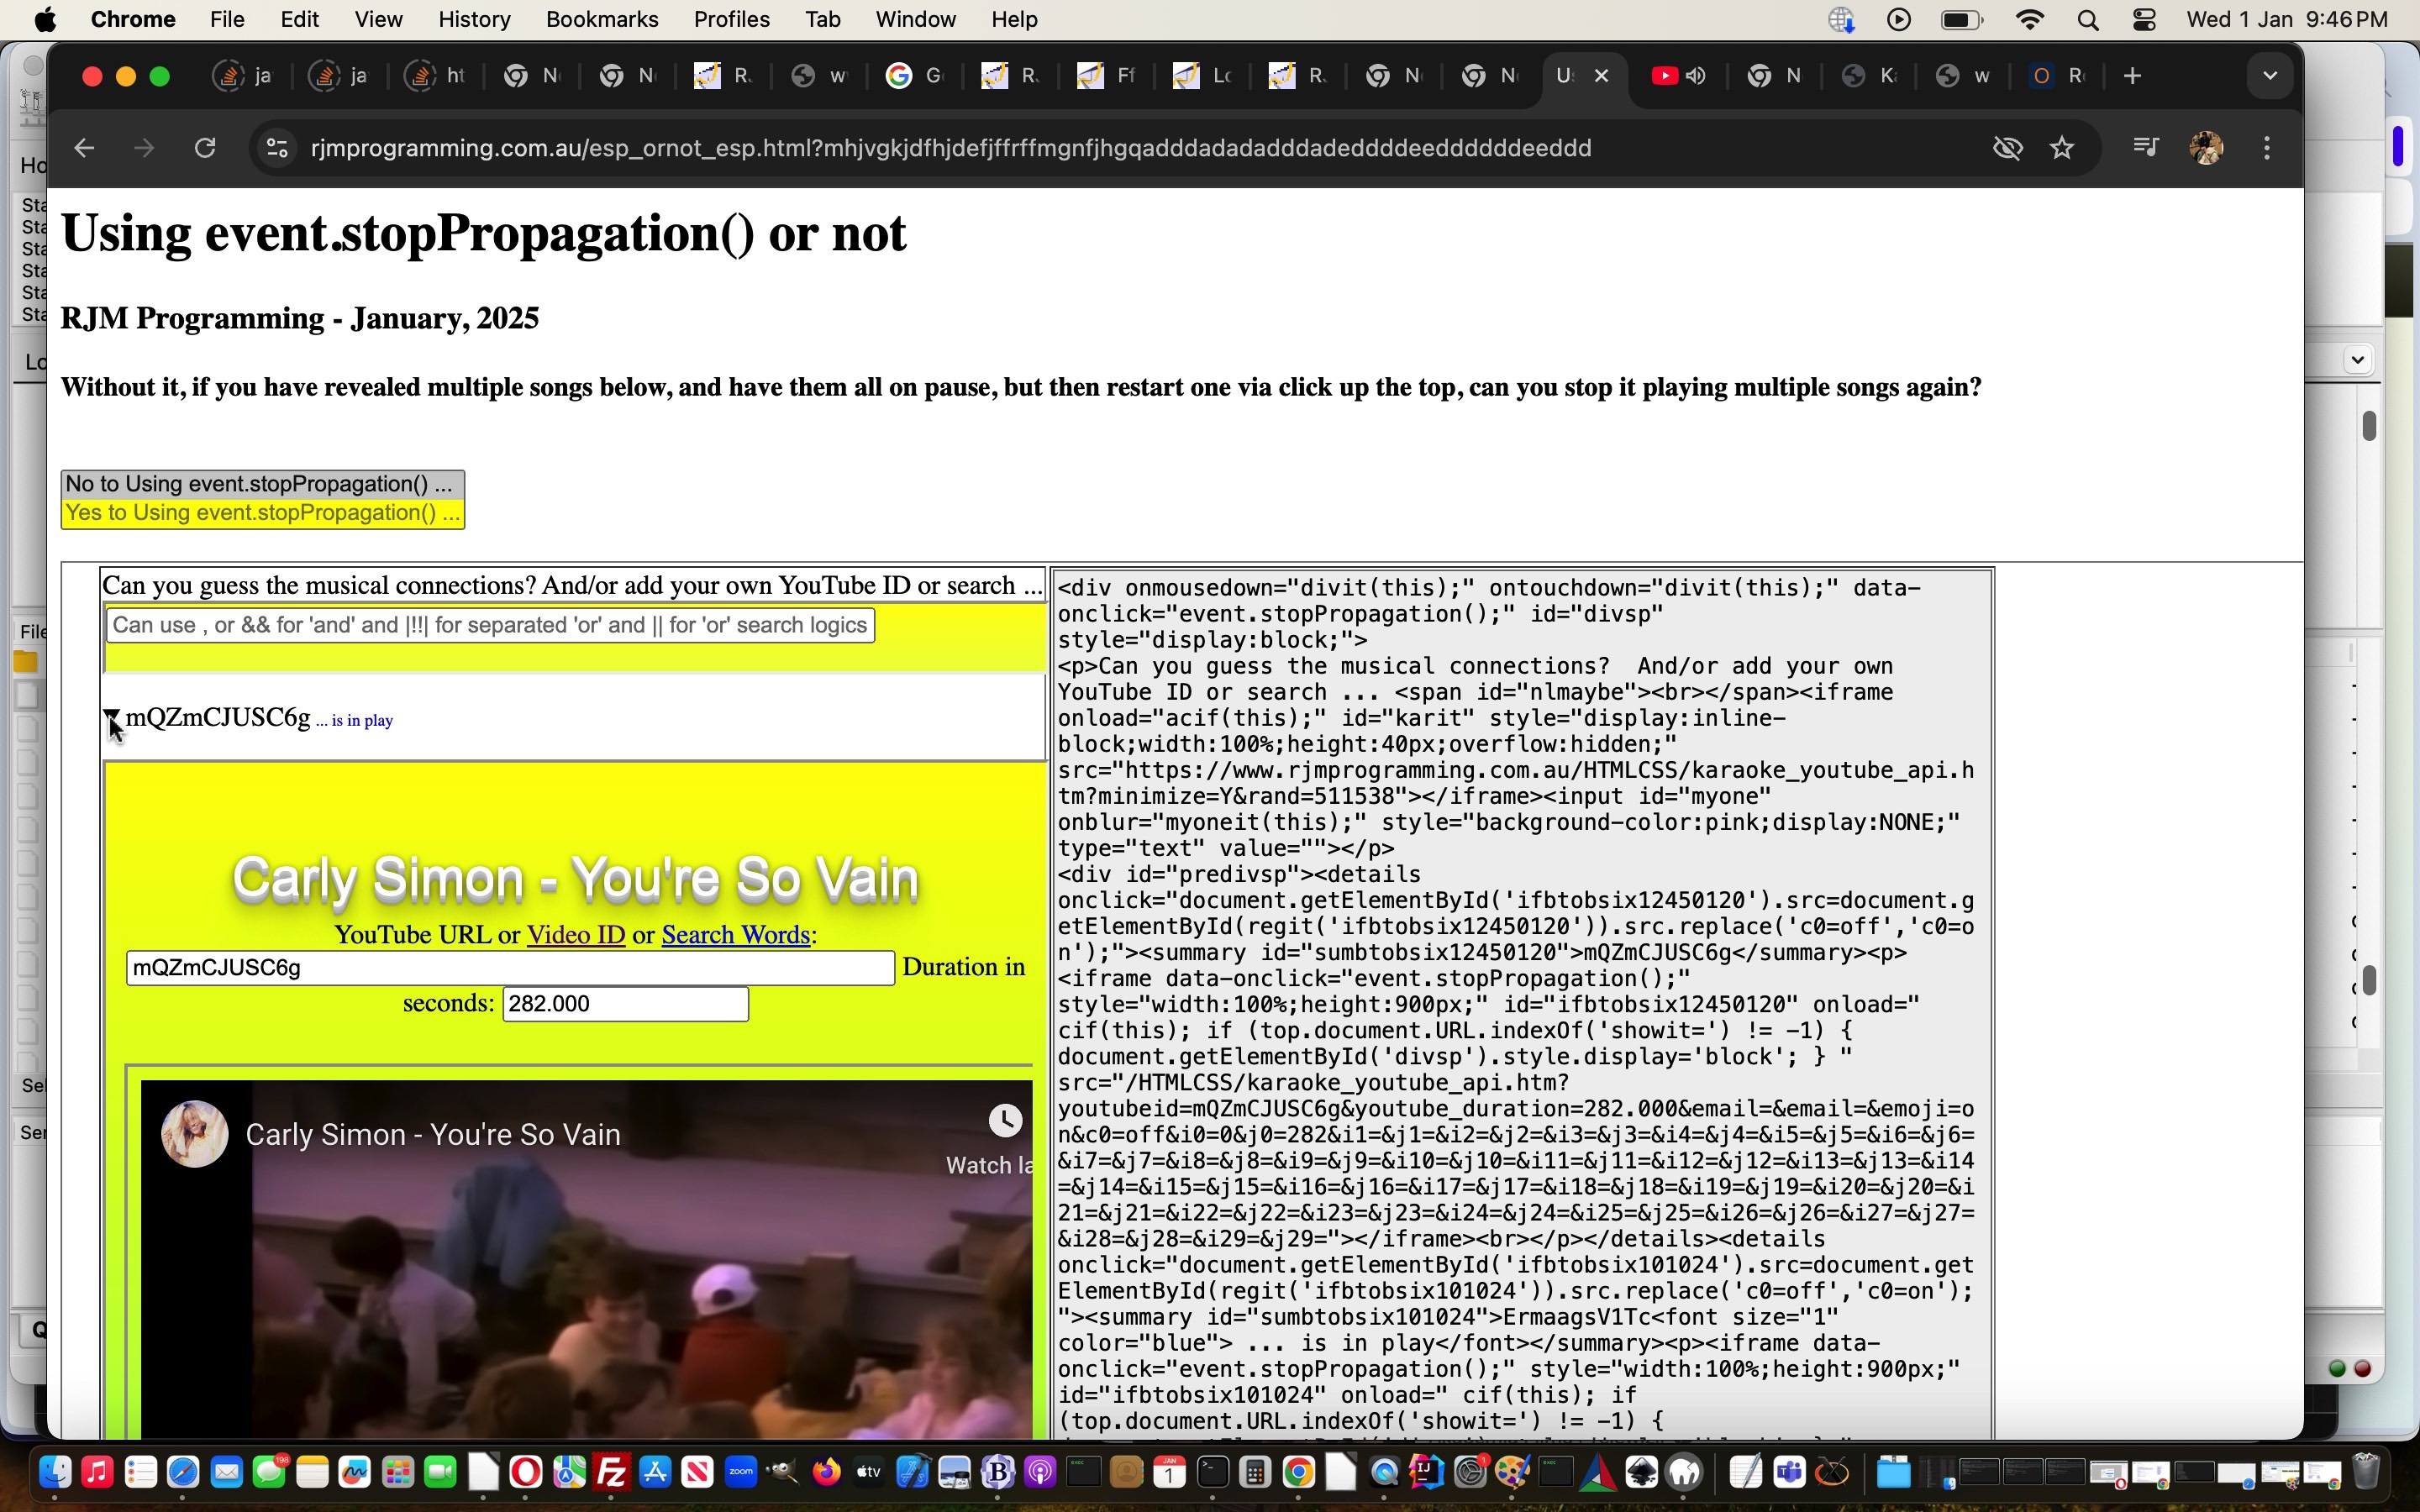View site information icon in address bar
The width and height of the screenshot is (2420, 1512).
click(277, 148)
